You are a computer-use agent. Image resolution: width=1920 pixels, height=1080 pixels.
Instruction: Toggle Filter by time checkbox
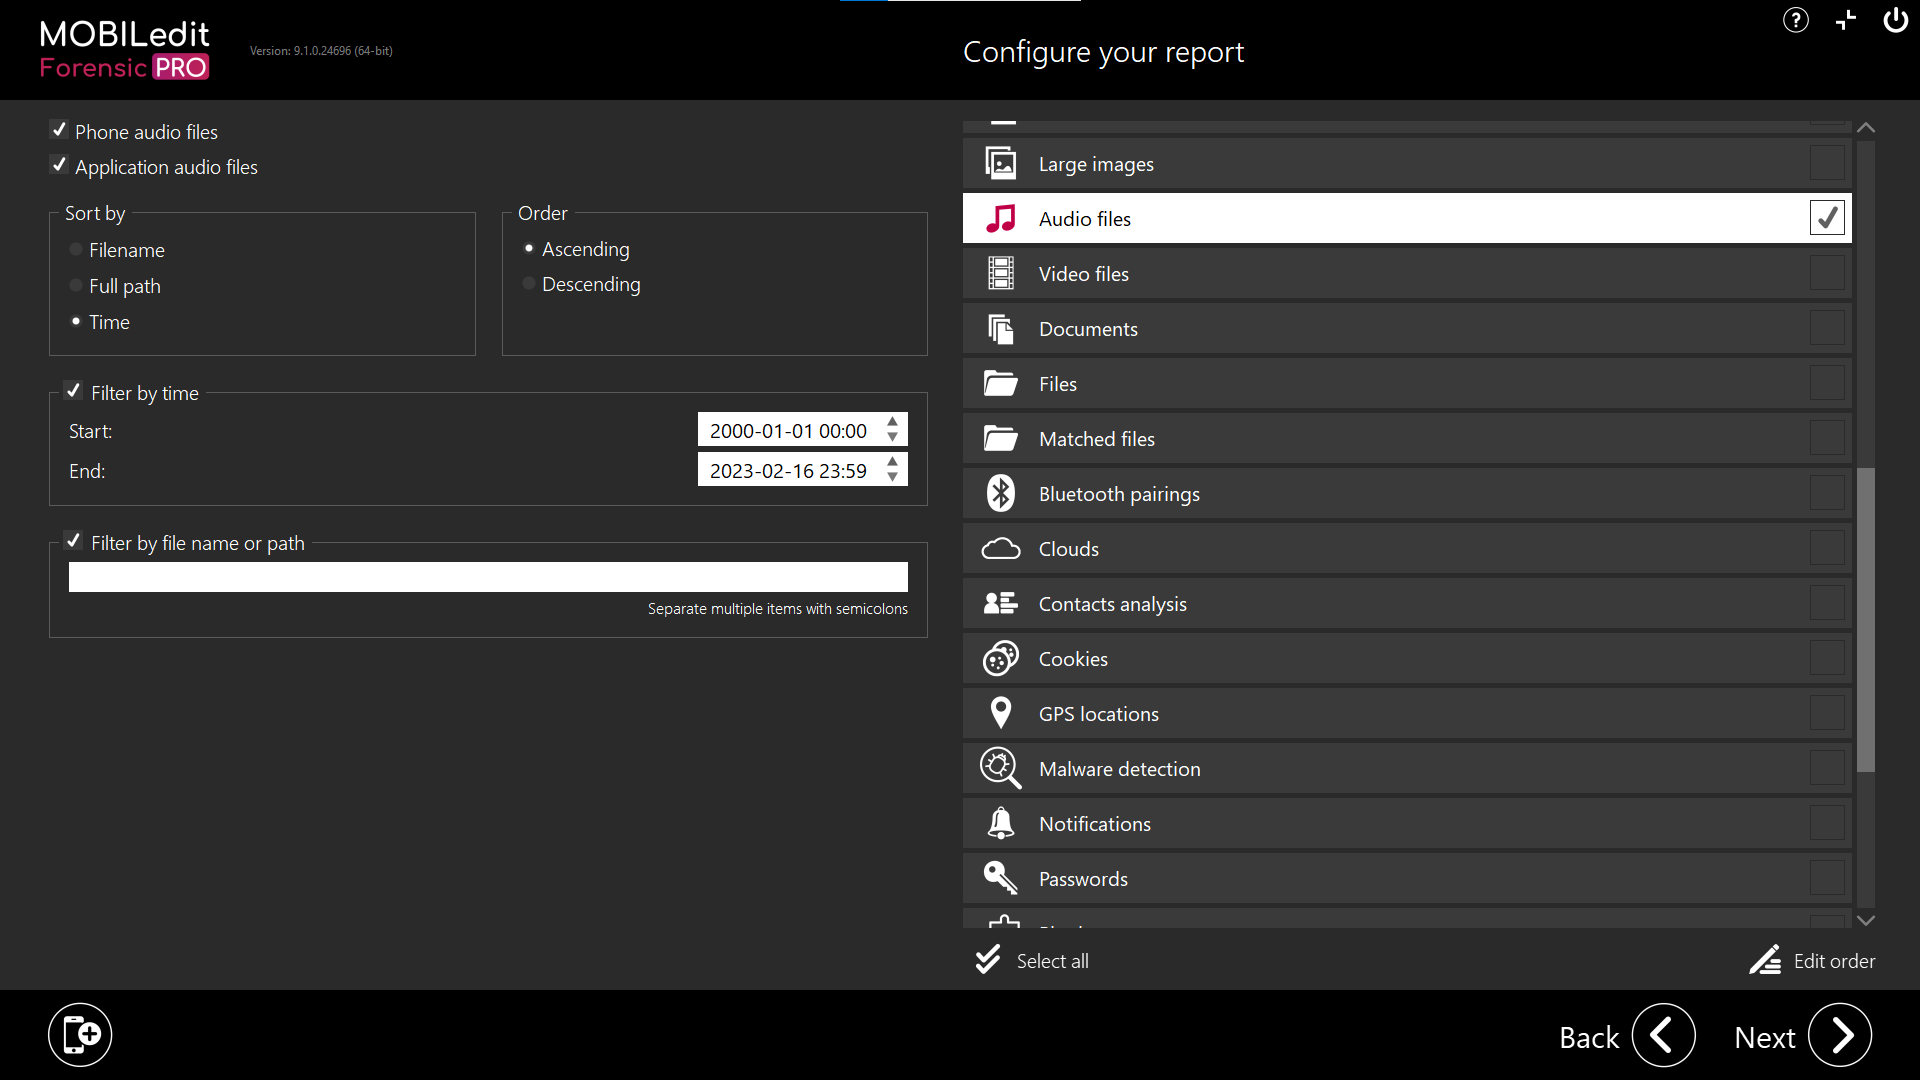coord(73,391)
